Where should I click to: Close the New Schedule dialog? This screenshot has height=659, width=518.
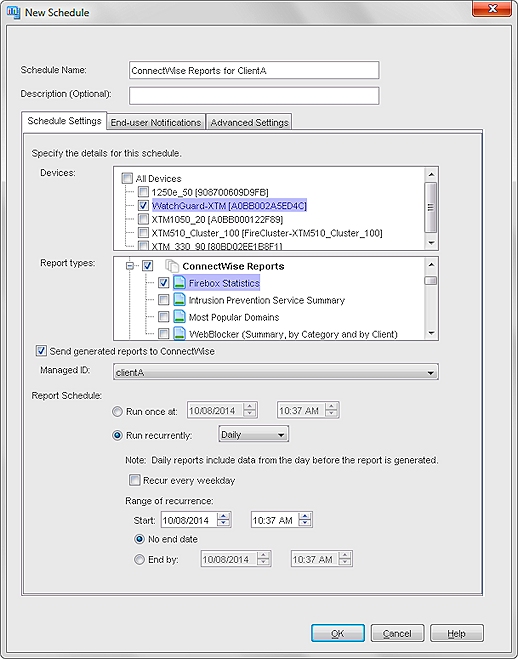(492, 8)
